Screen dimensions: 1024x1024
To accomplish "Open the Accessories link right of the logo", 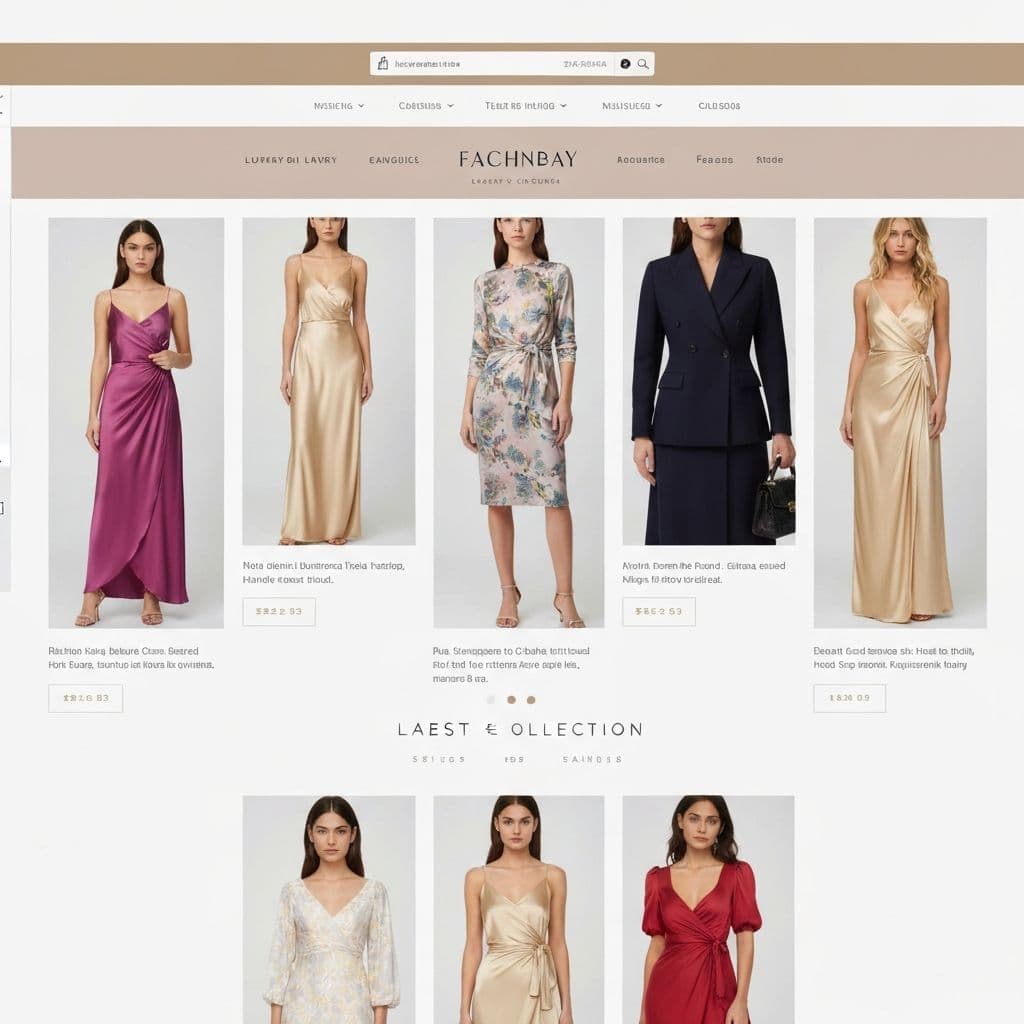I will [x=641, y=160].
